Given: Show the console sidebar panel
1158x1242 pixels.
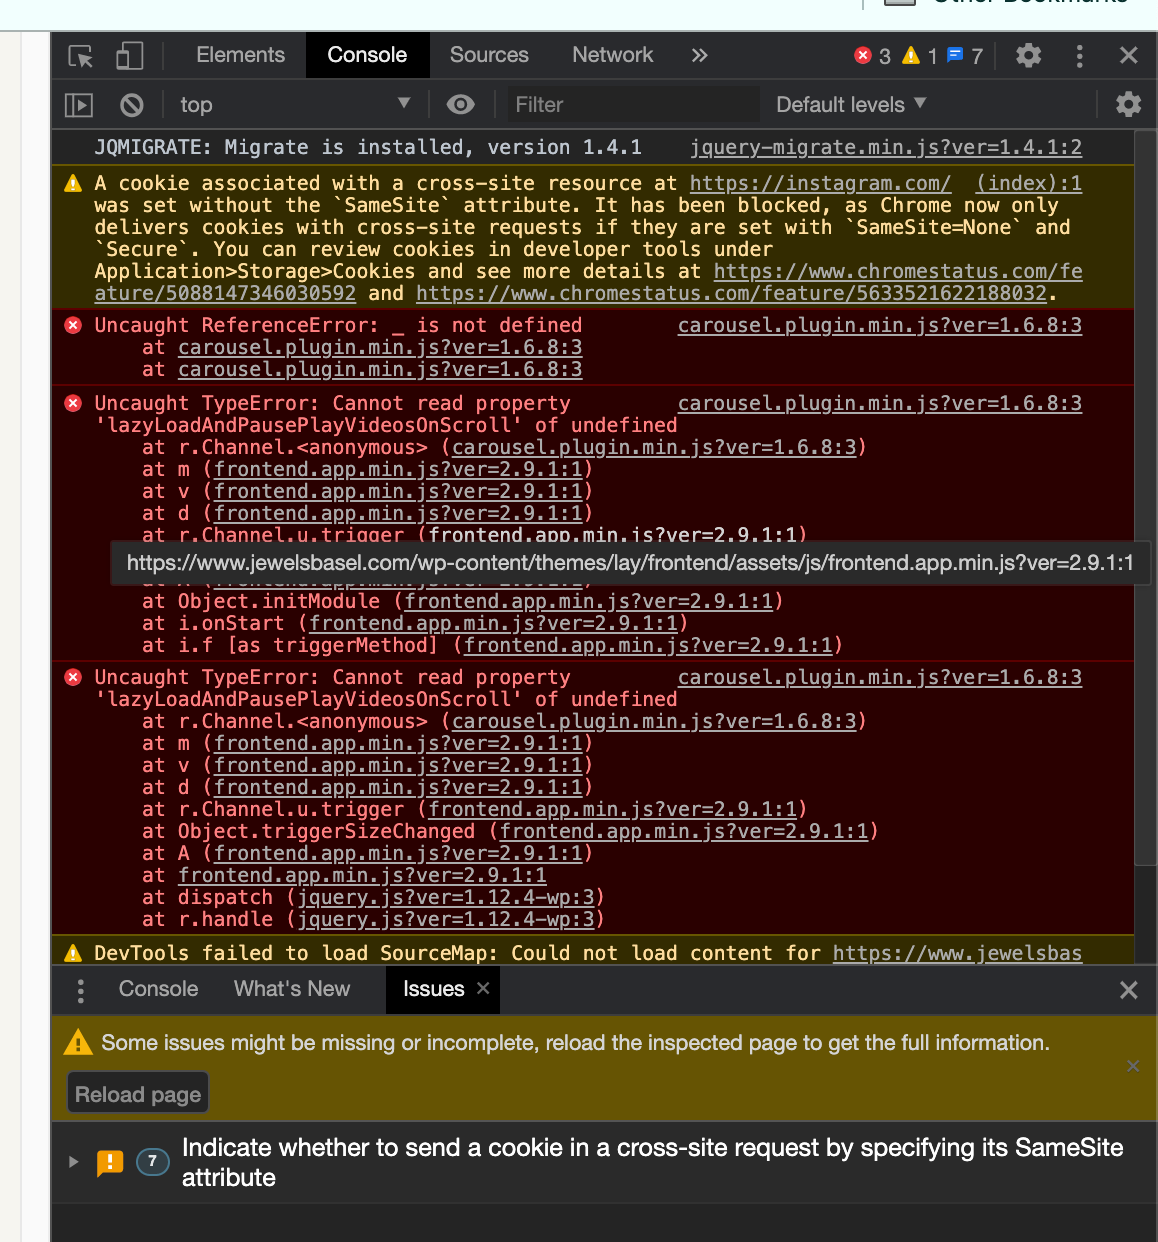Looking at the screenshot, I should tap(78, 104).
